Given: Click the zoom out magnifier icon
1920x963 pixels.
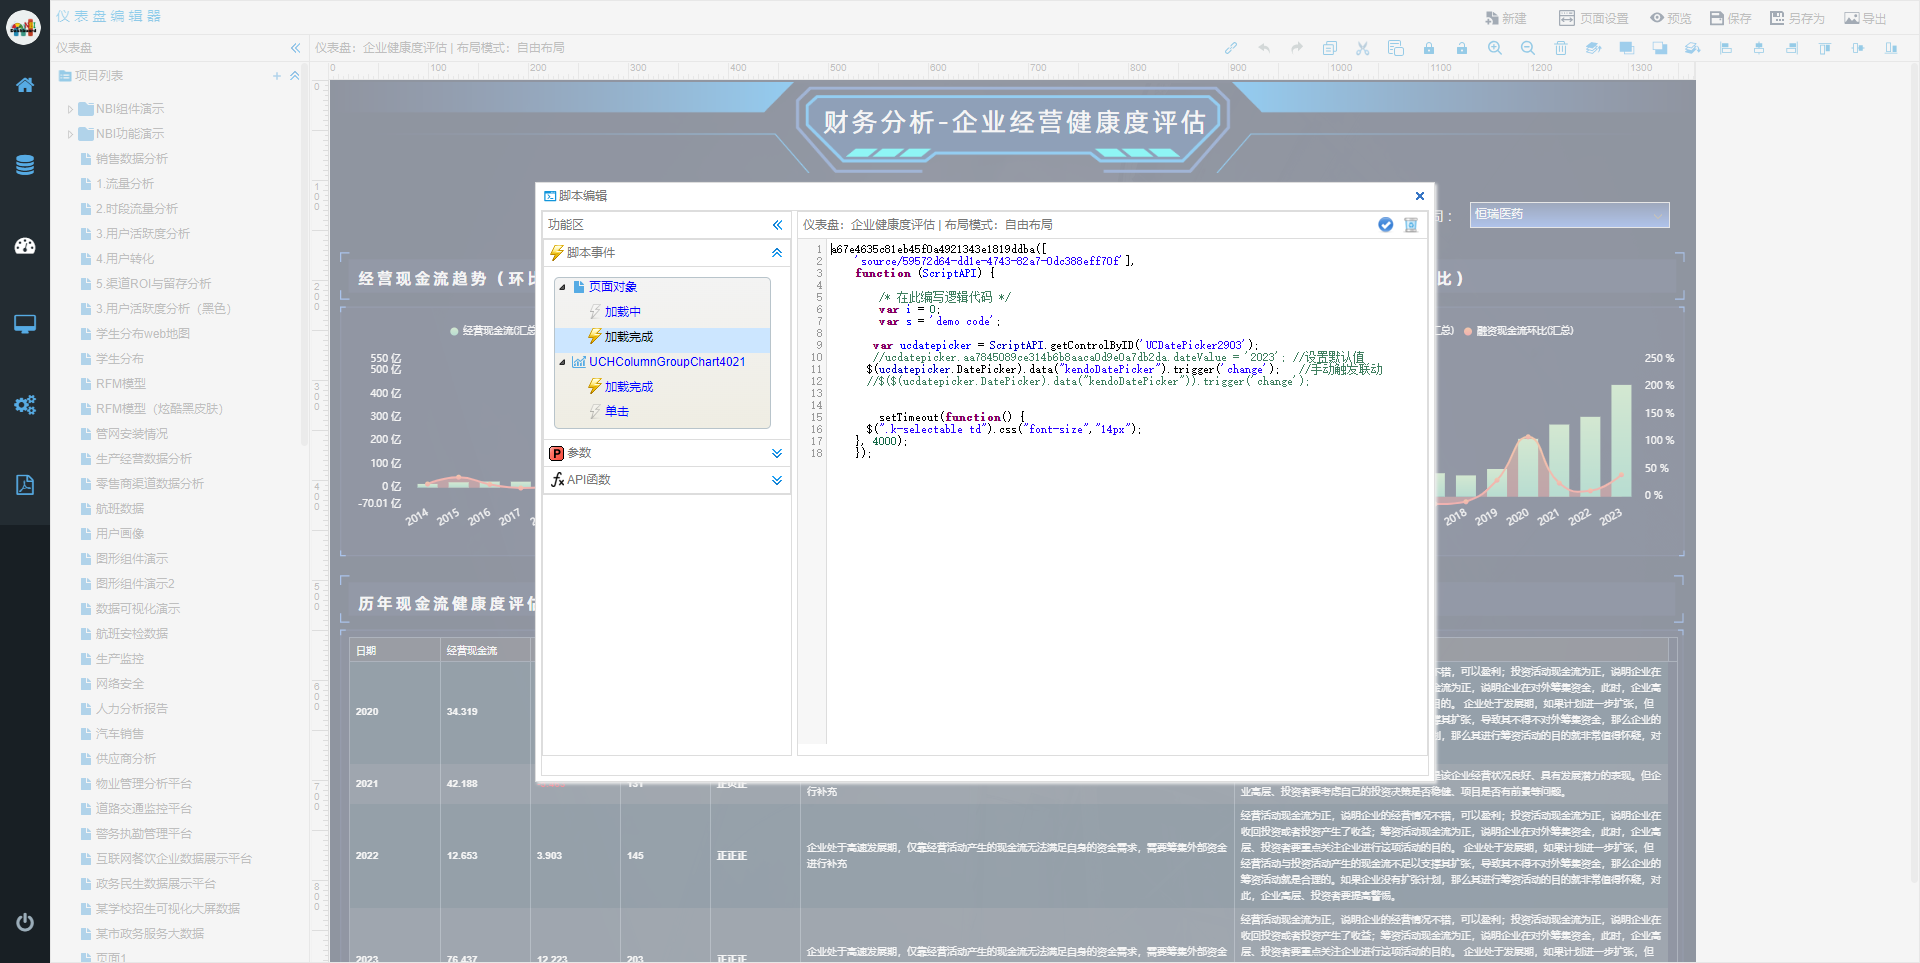Looking at the screenshot, I should click(x=1528, y=48).
